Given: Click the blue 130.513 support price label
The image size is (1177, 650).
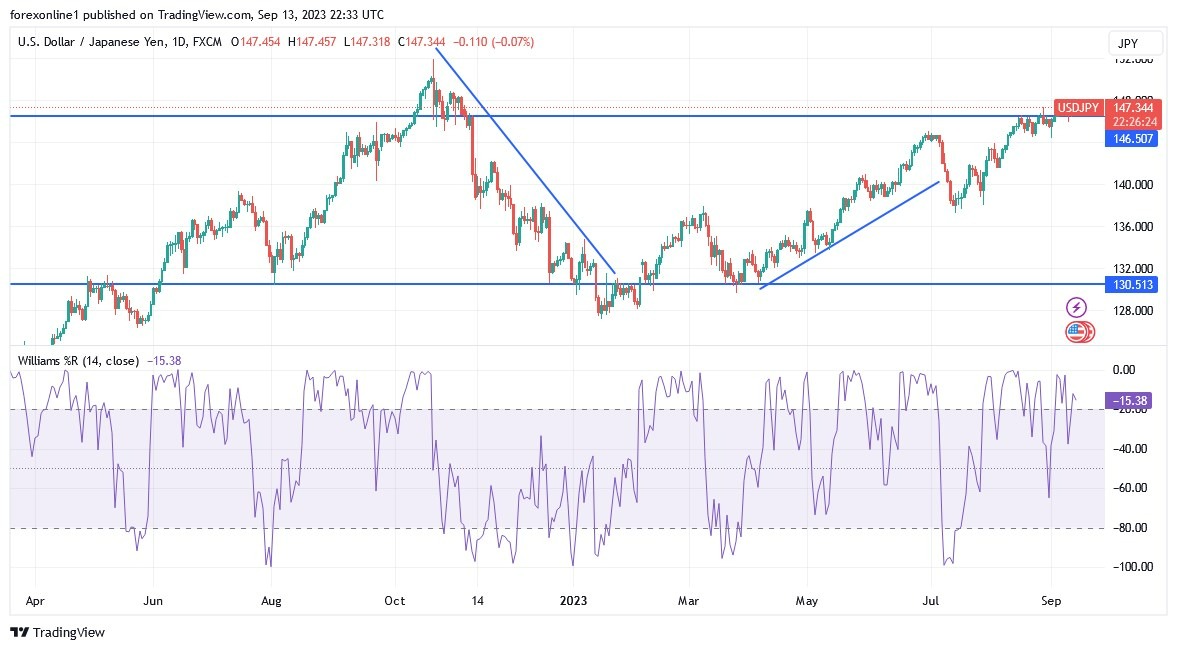Looking at the screenshot, I should click(x=1131, y=285).
